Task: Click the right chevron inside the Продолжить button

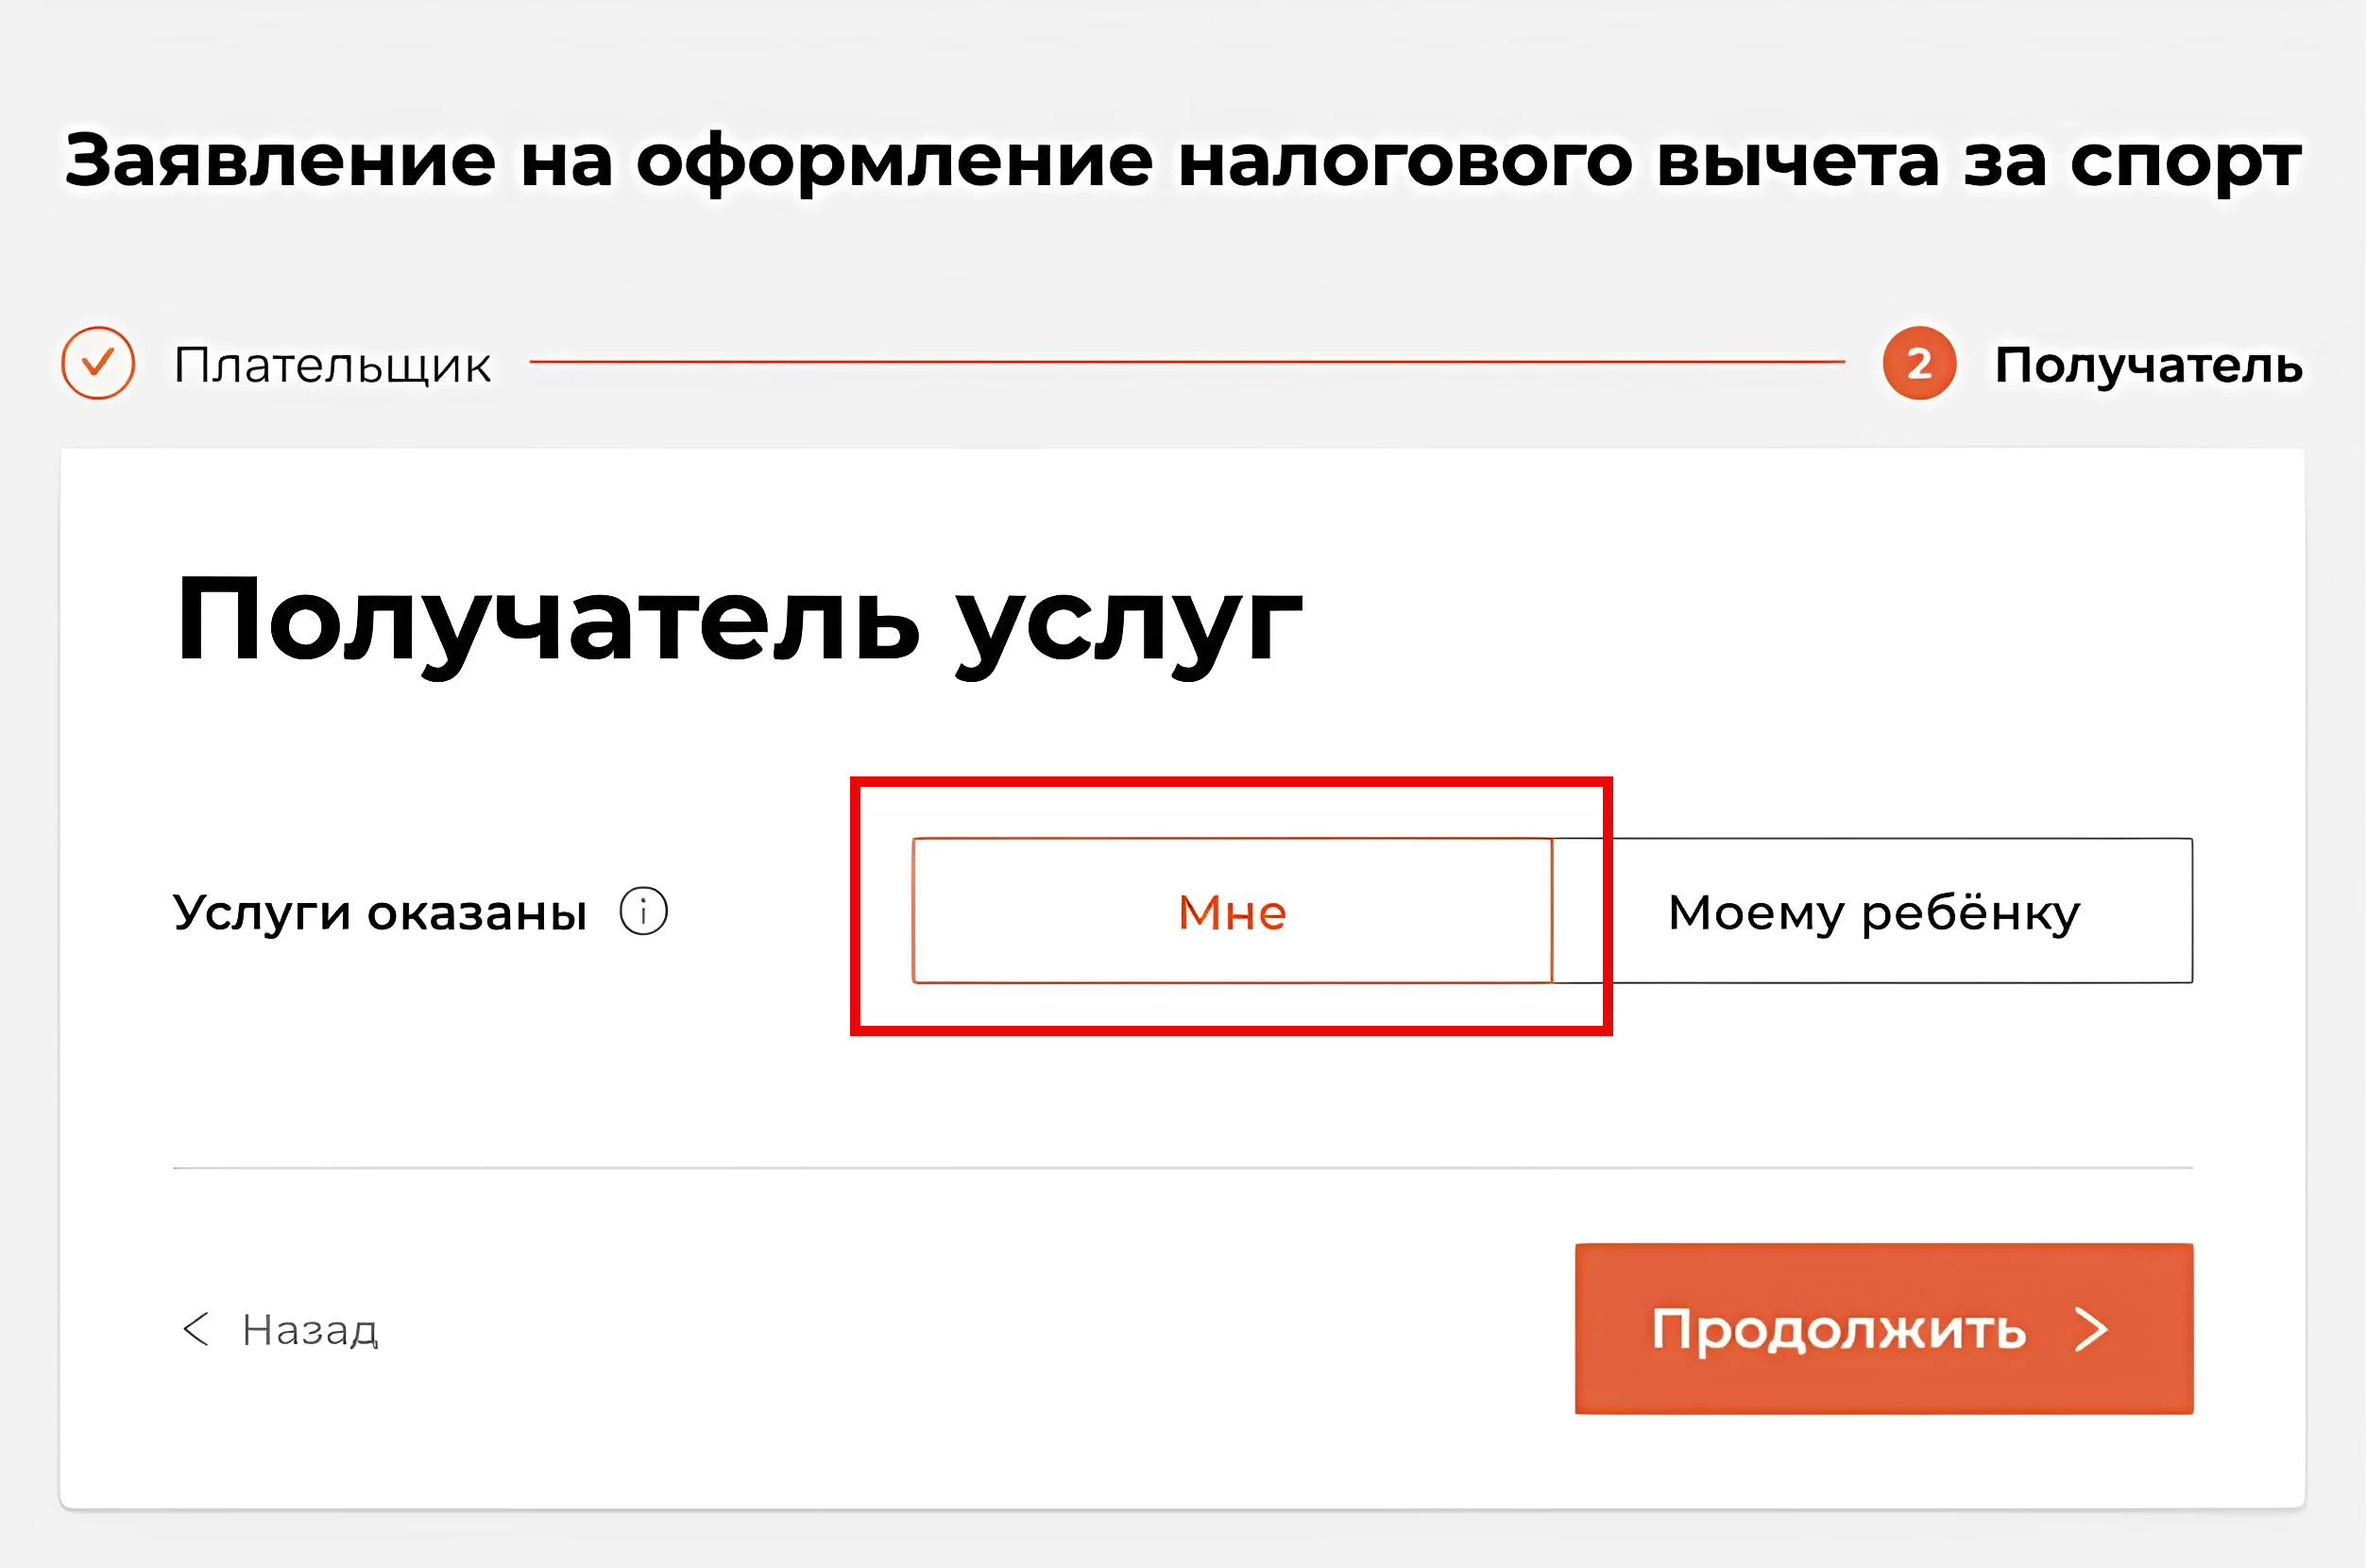Action: point(2091,1329)
